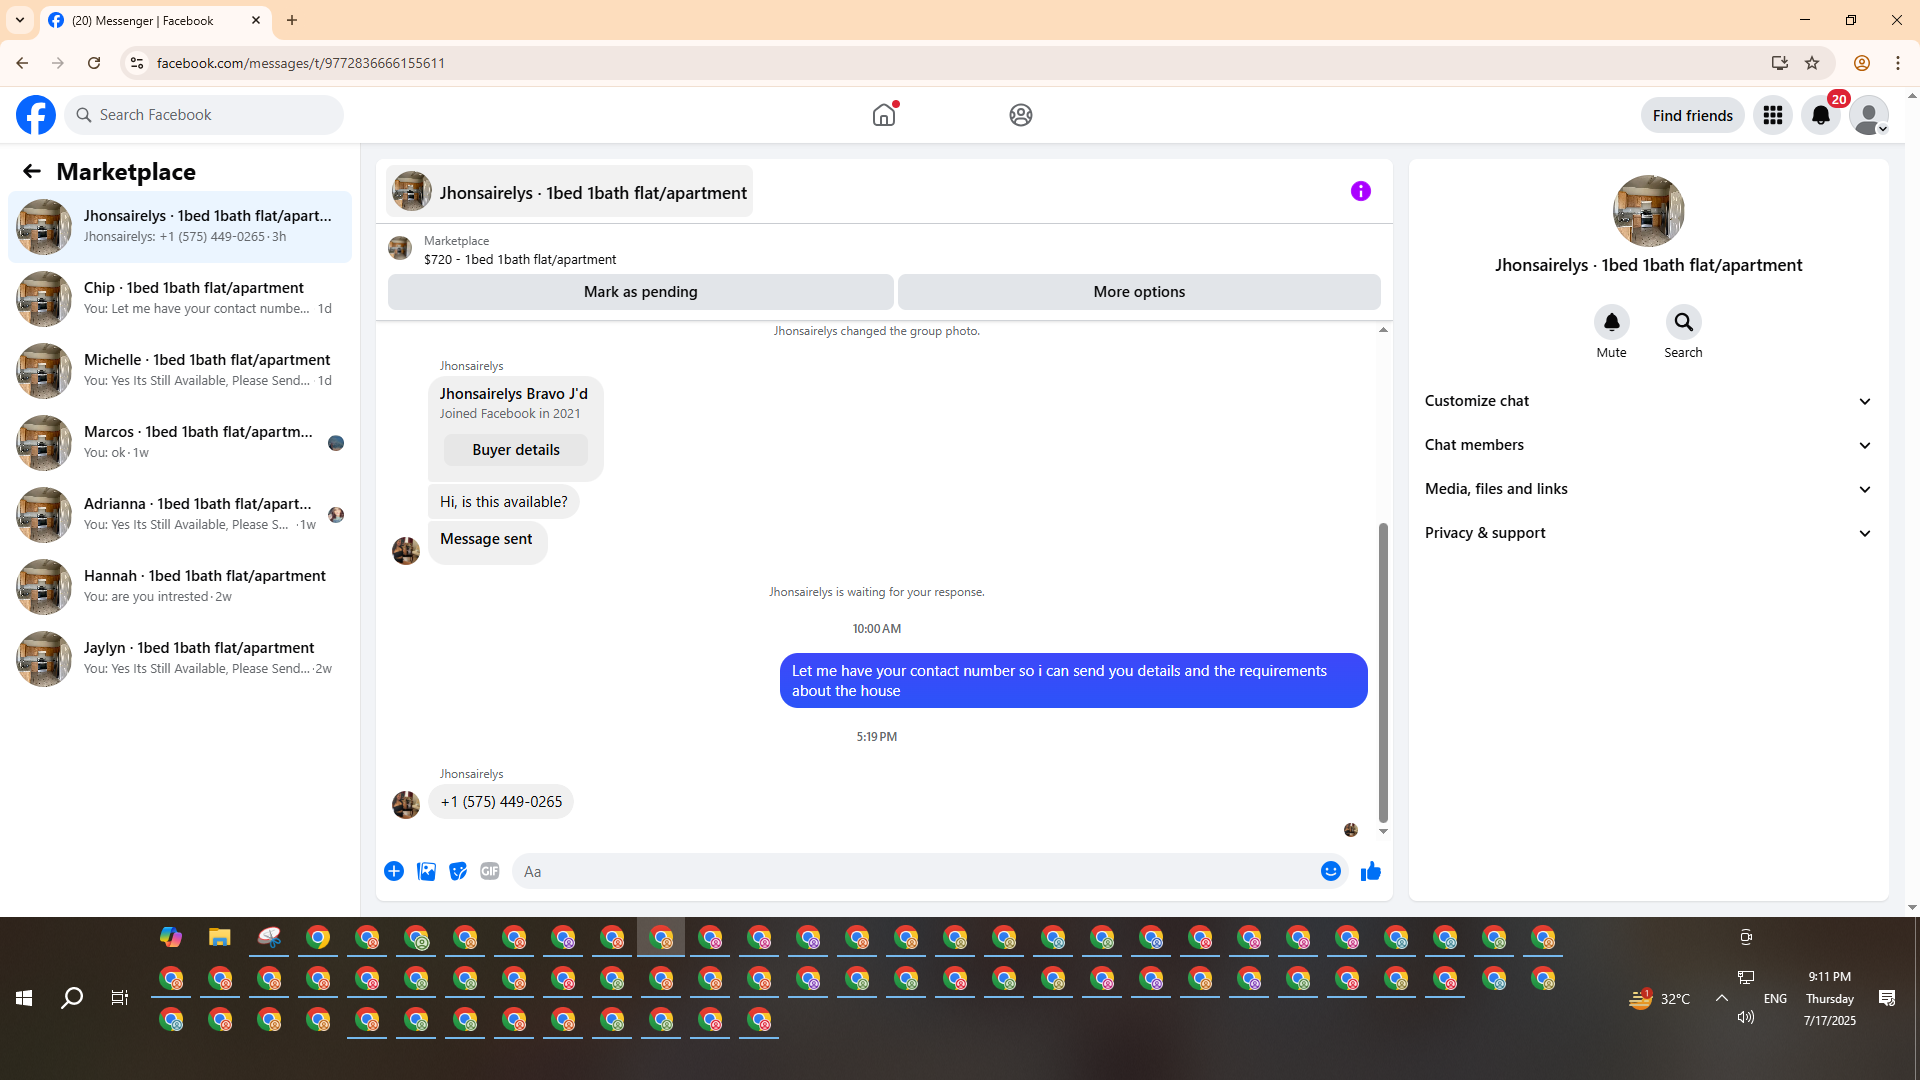1920x1080 pixels.
Task: Open Task View on the taskbar
Action: (120, 998)
